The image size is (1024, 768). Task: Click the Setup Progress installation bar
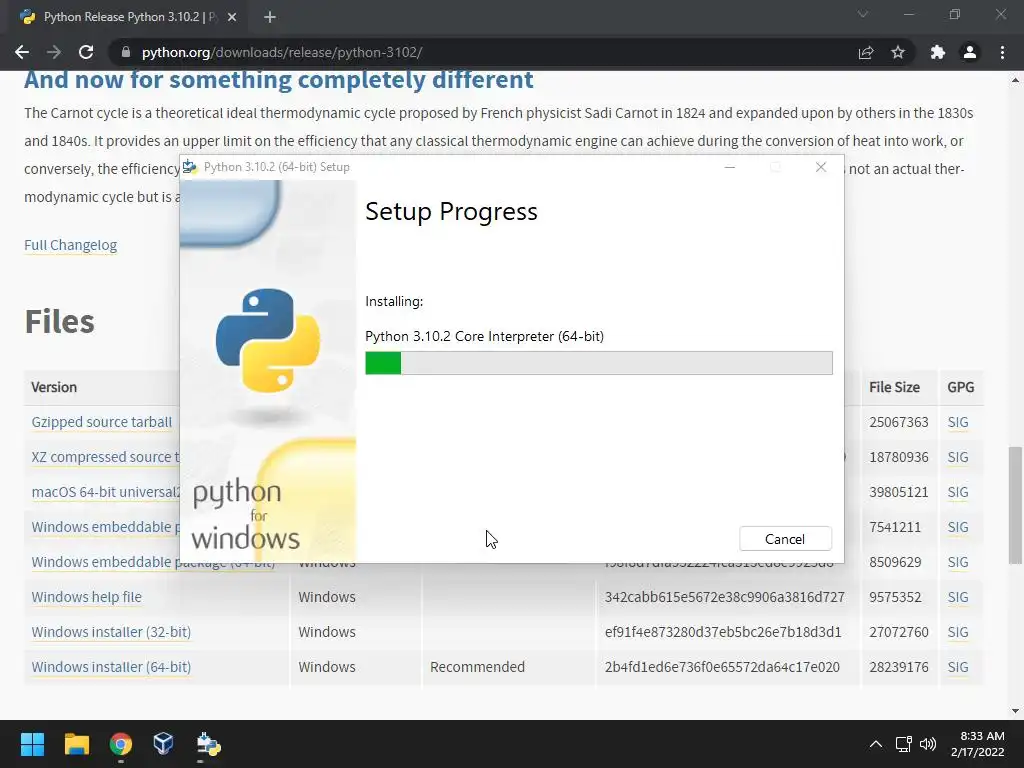click(x=598, y=363)
